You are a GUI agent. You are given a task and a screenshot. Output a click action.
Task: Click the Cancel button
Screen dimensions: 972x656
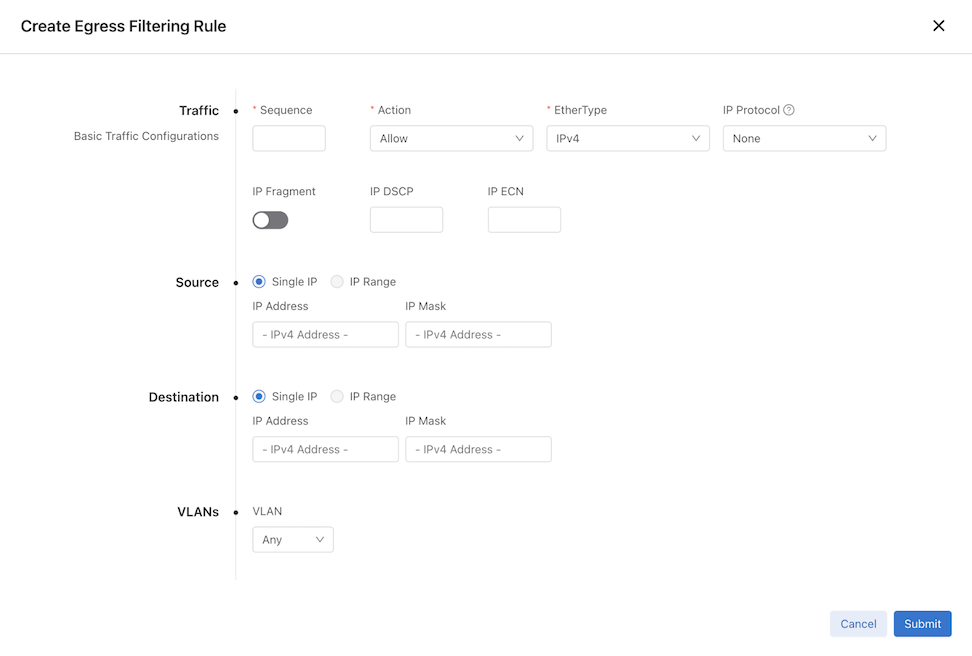coord(858,624)
